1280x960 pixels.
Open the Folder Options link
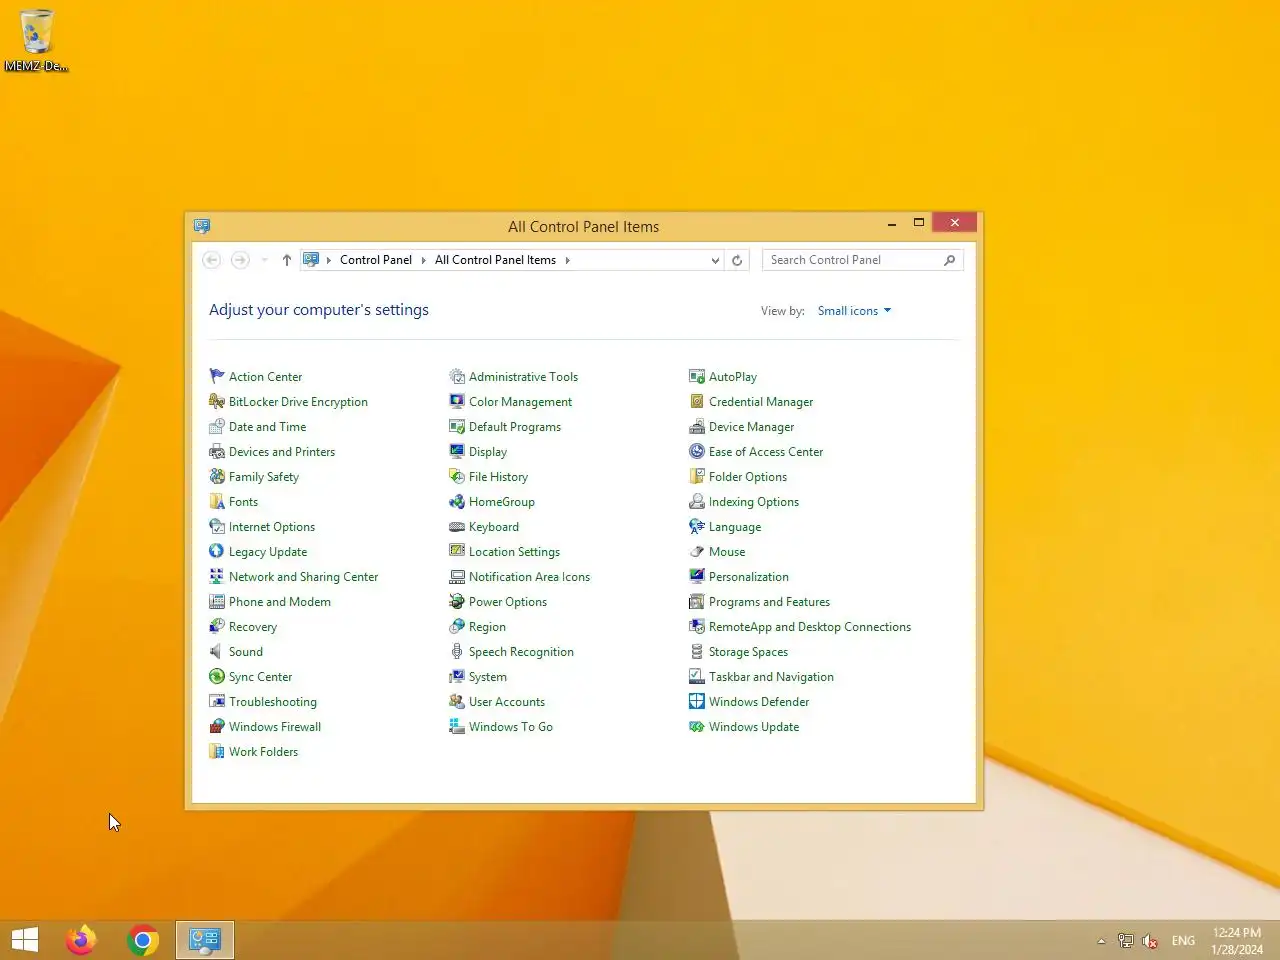[x=748, y=477]
